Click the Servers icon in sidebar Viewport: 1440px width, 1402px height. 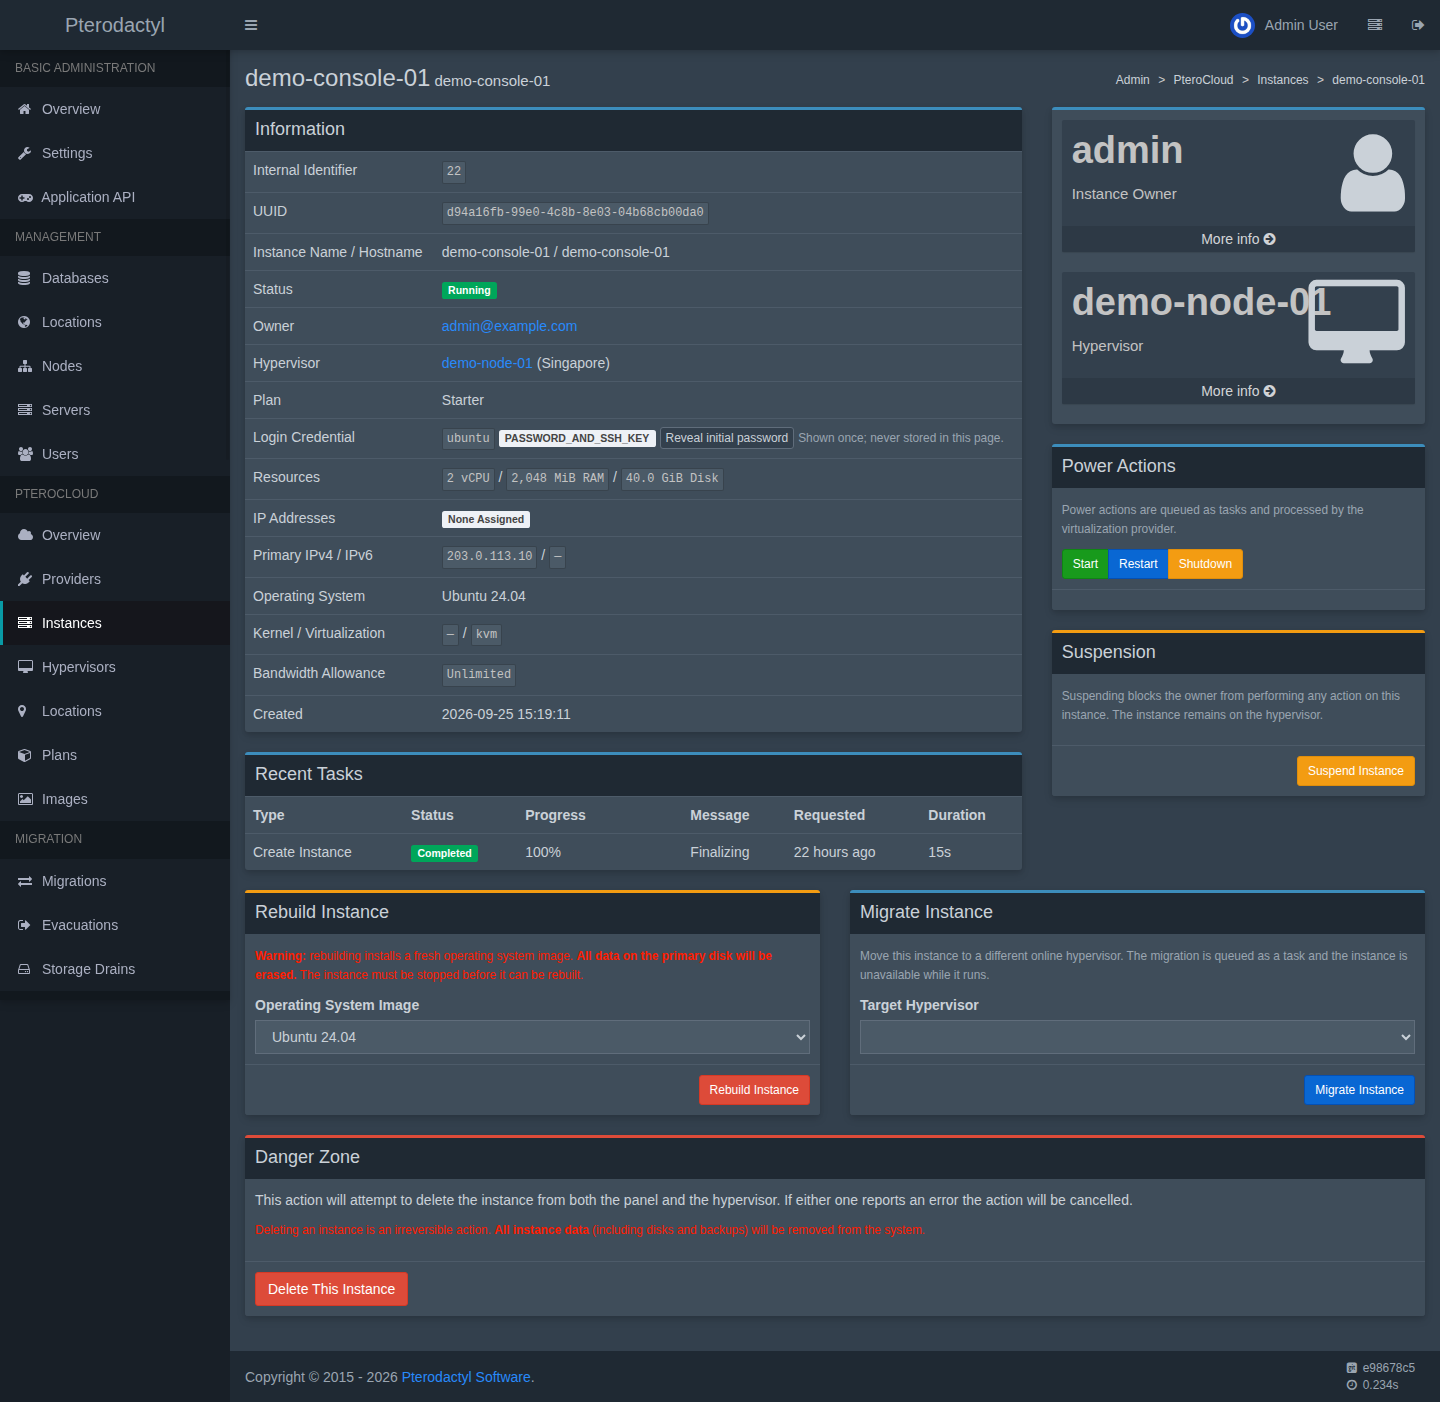(25, 410)
